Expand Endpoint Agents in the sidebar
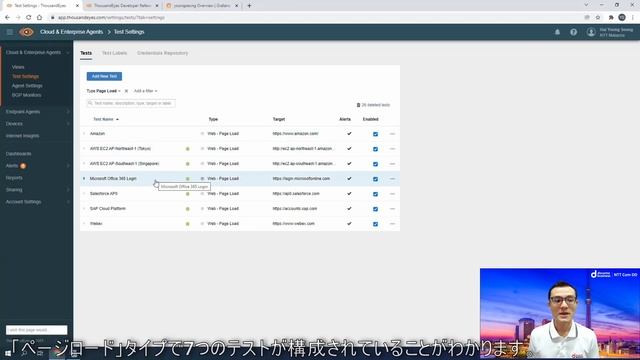The width and height of the screenshot is (640, 360). click(x=68, y=111)
